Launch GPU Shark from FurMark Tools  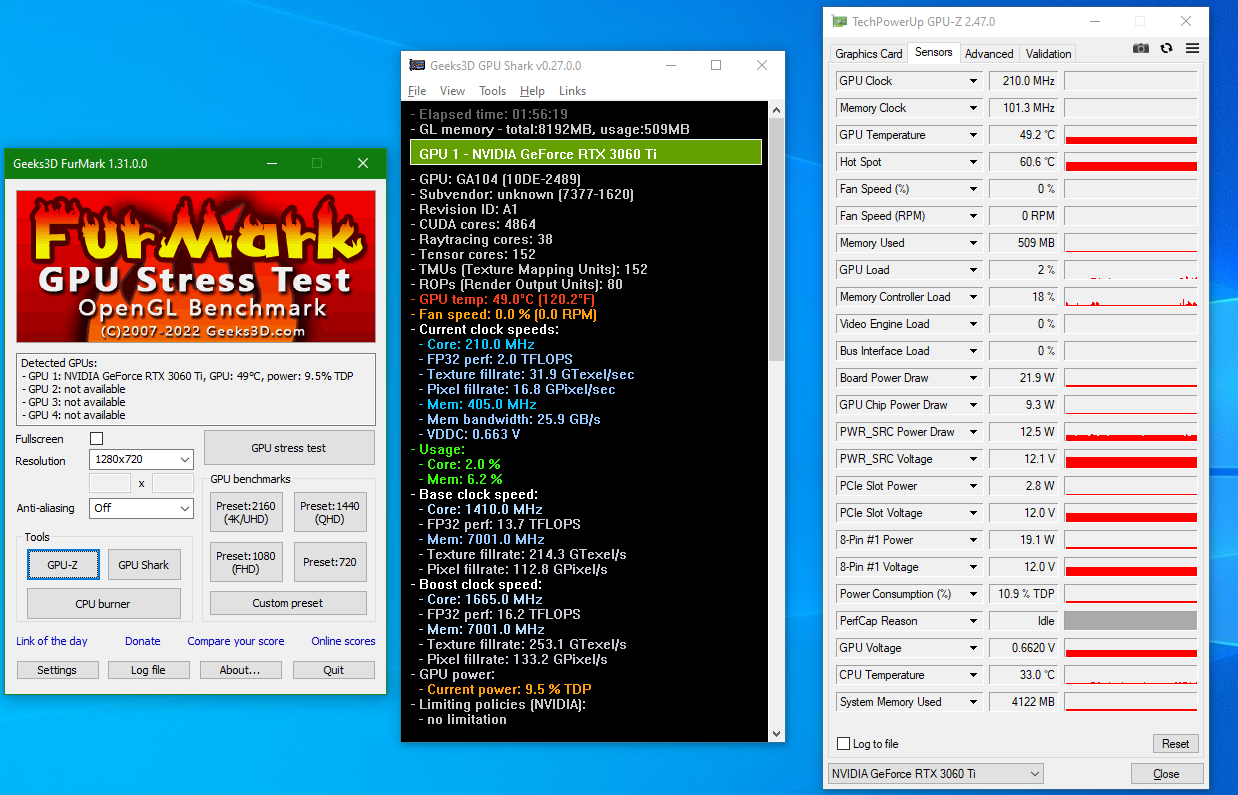pyautogui.click(x=144, y=565)
